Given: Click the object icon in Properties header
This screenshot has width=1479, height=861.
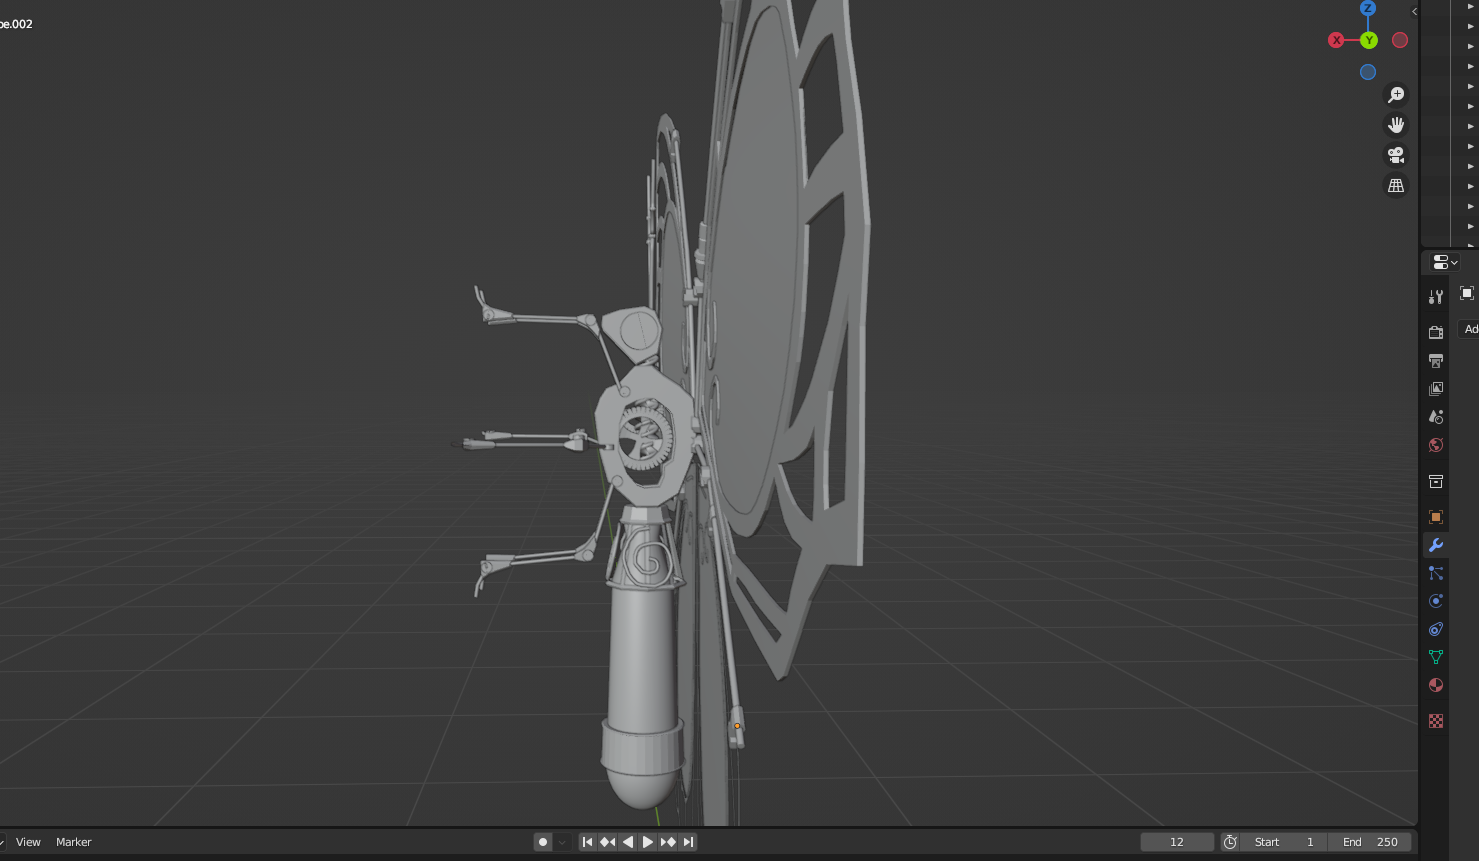Looking at the screenshot, I should (1467, 293).
